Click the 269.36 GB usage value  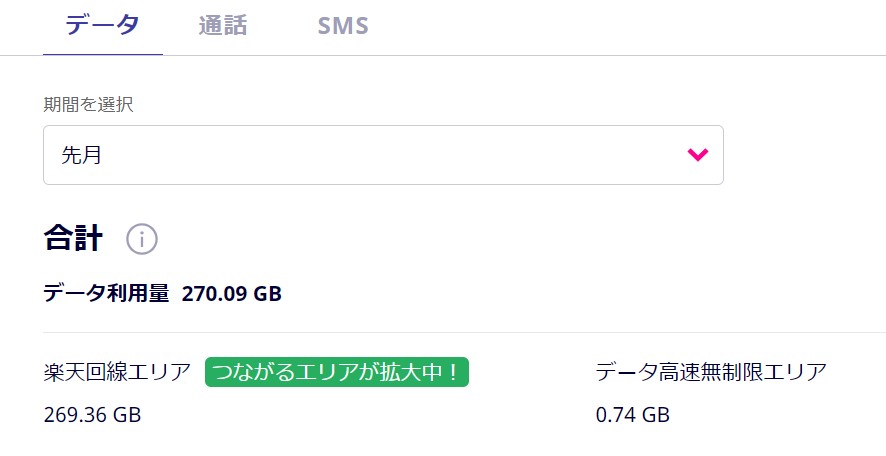coord(92,414)
